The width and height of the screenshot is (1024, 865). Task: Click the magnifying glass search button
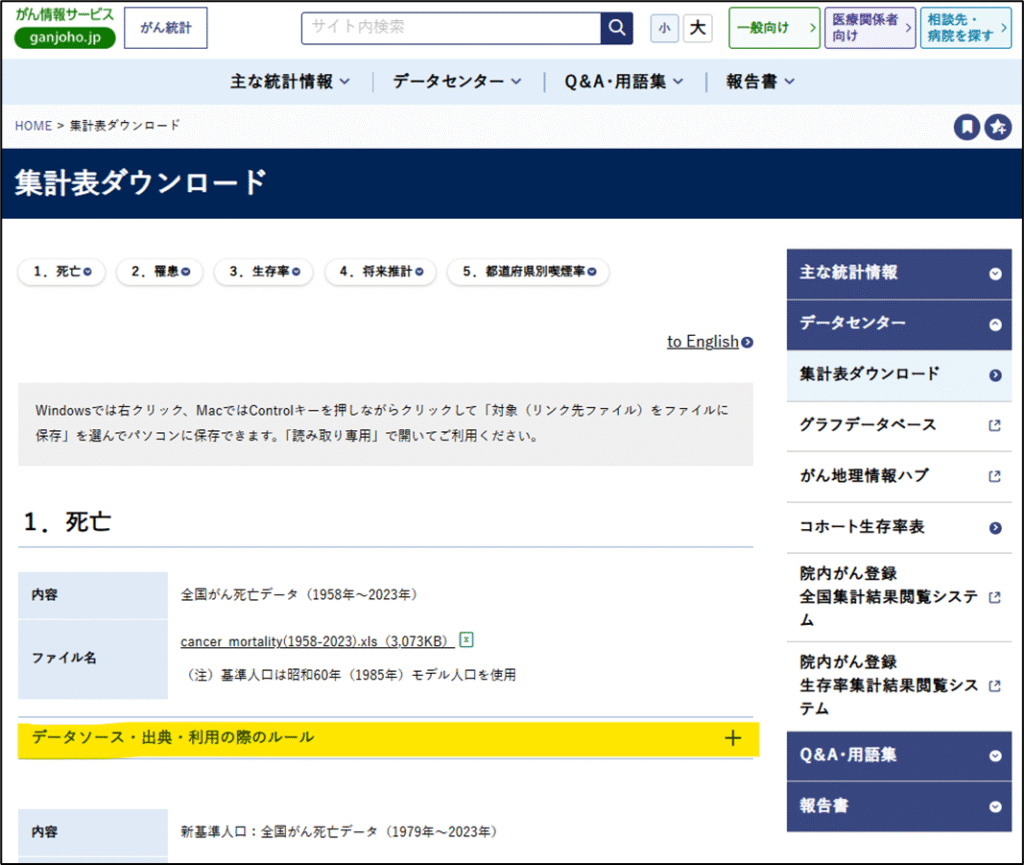pyautogui.click(x=617, y=28)
